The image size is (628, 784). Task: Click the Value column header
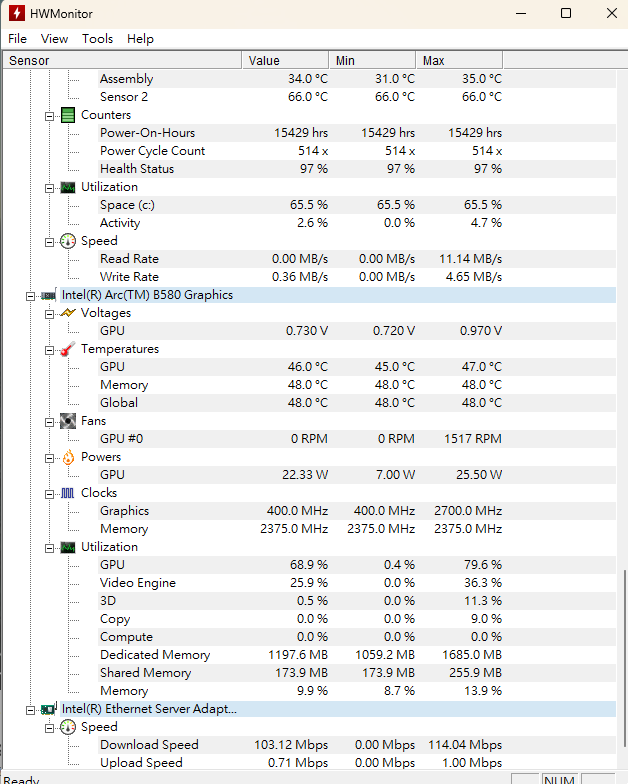coord(286,60)
